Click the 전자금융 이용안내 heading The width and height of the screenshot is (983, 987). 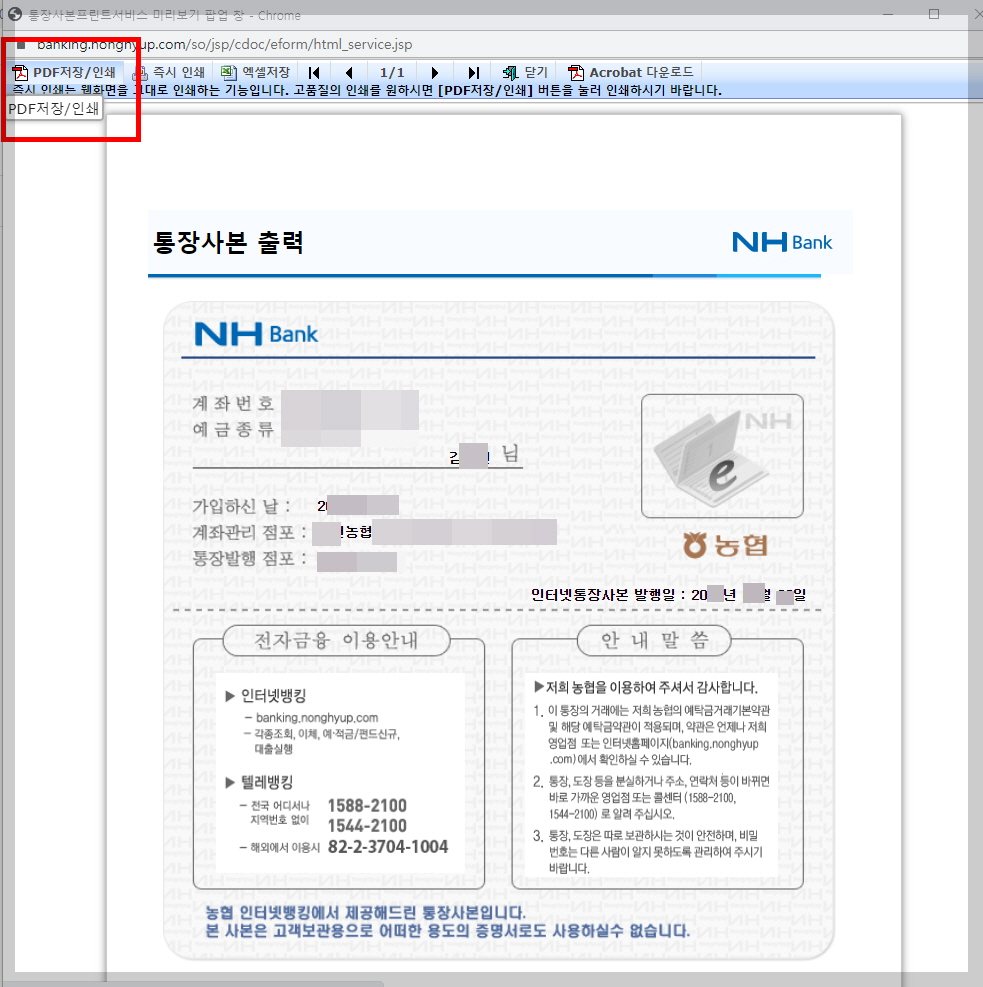(x=336, y=640)
